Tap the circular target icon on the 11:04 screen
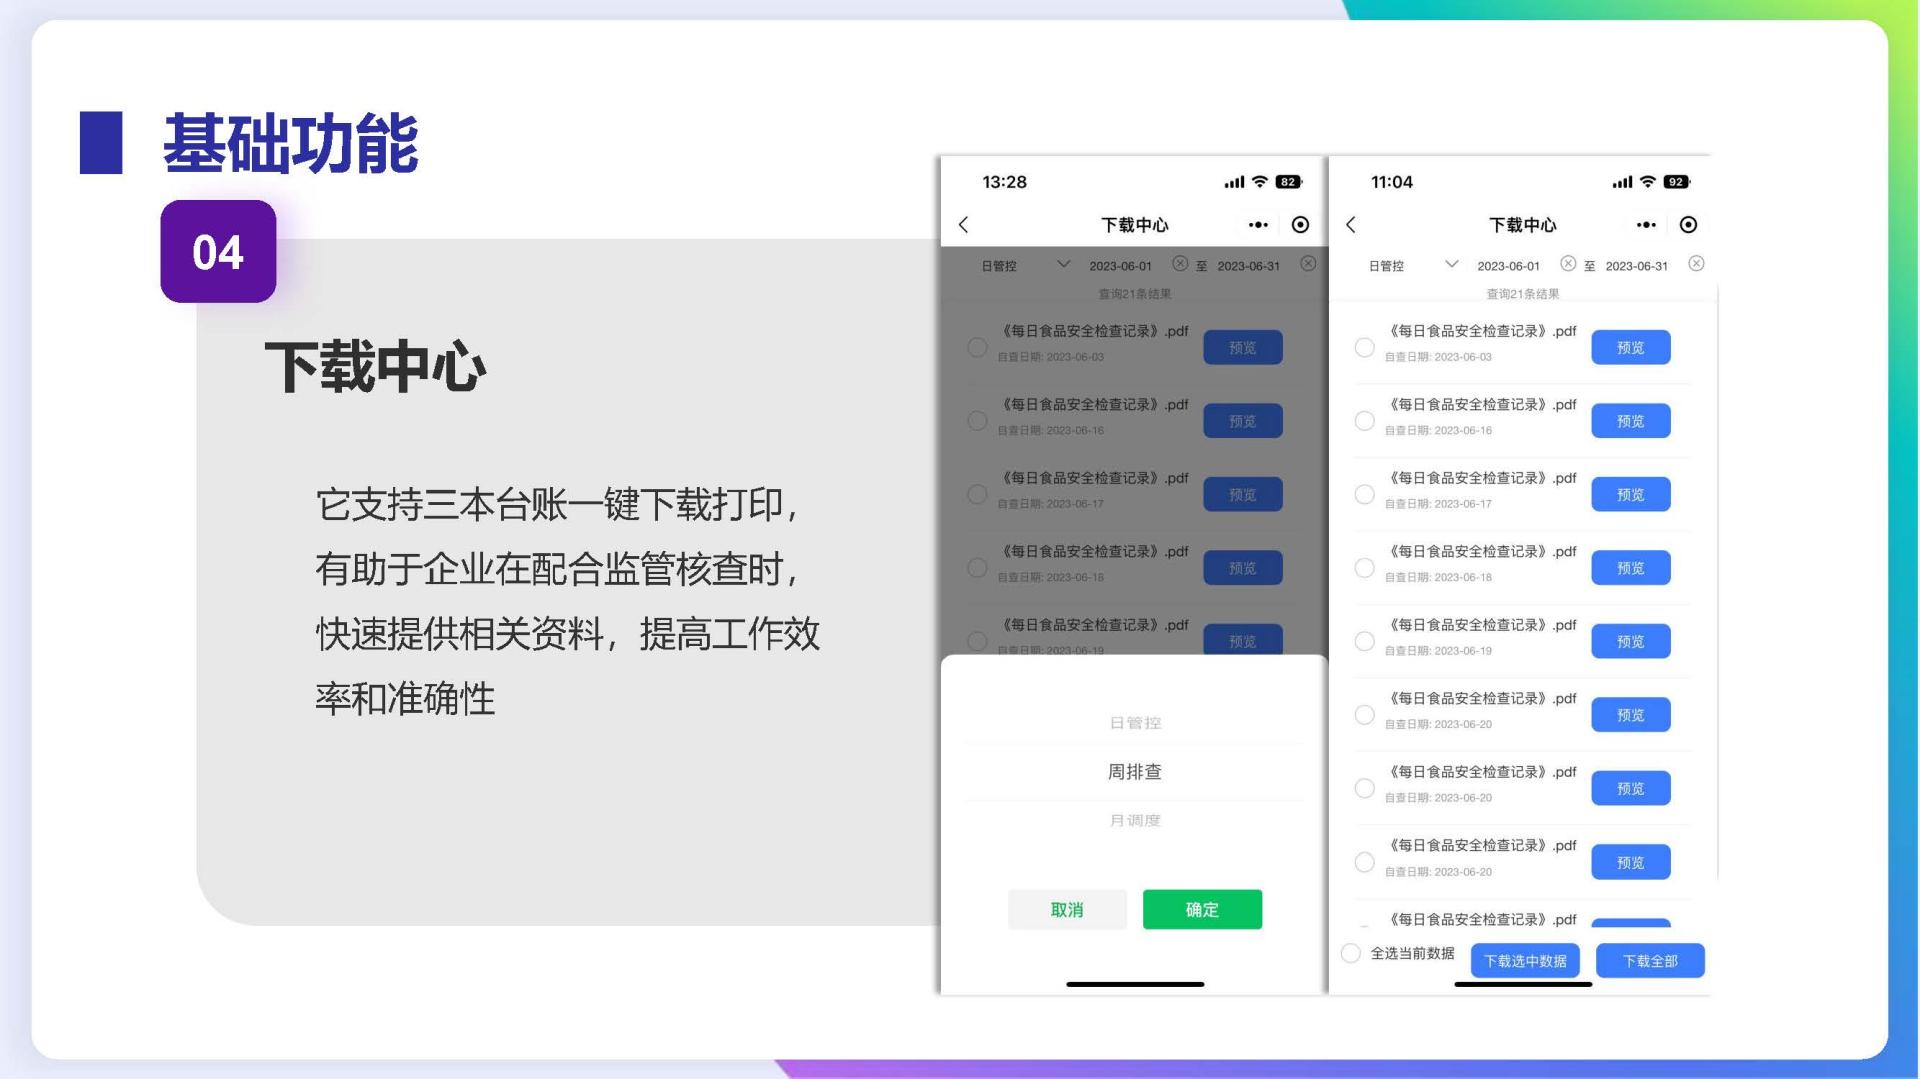 tap(1688, 225)
